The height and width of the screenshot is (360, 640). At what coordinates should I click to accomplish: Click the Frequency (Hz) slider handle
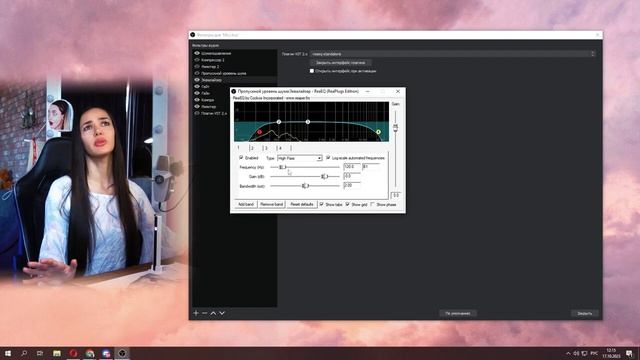[282, 167]
